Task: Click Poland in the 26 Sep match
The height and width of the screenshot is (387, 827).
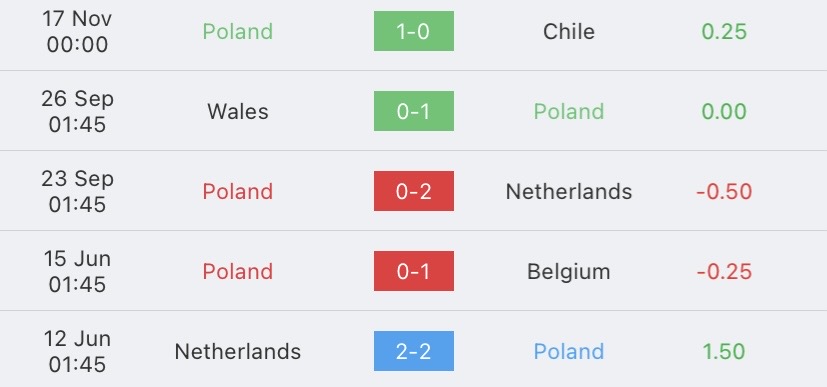Action: click(x=569, y=112)
